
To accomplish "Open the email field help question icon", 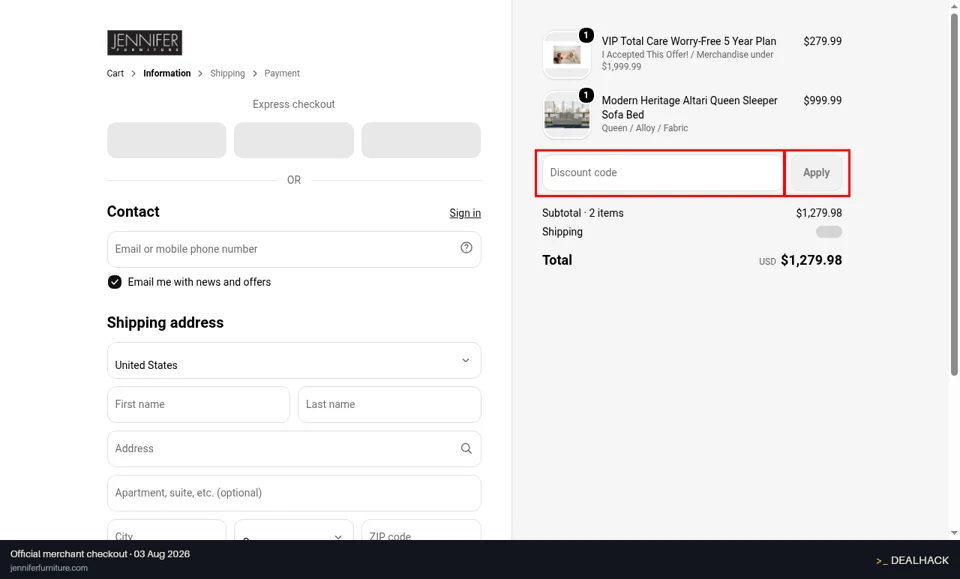I will 467,247.
